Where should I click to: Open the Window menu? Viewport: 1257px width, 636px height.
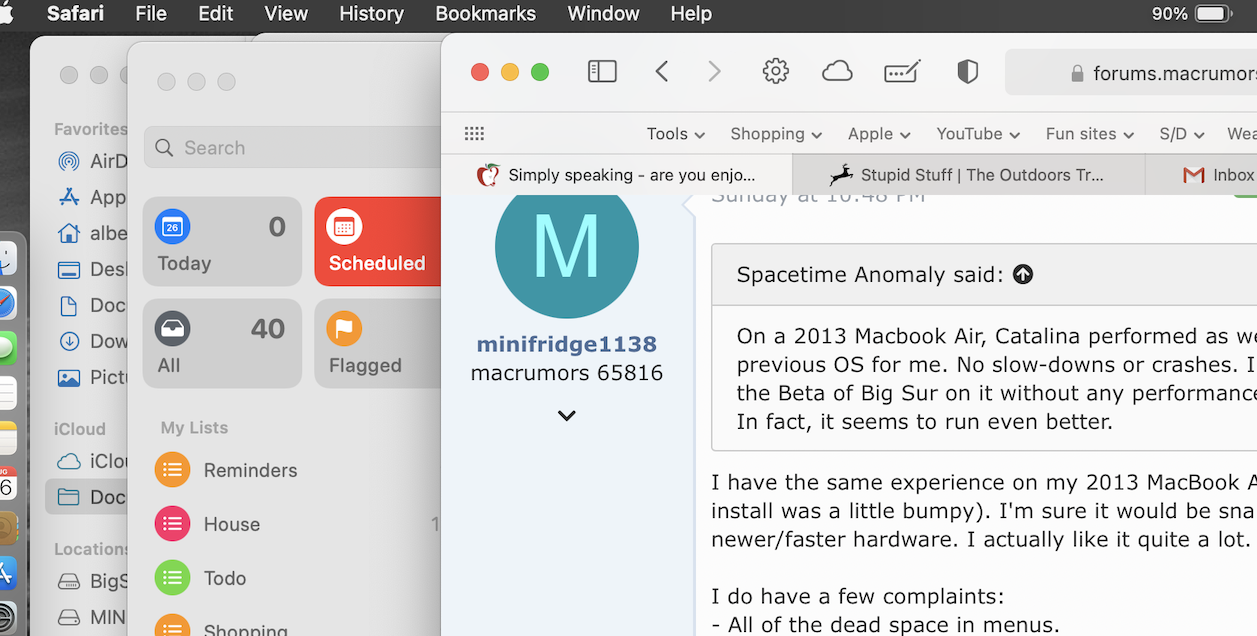(x=603, y=14)
